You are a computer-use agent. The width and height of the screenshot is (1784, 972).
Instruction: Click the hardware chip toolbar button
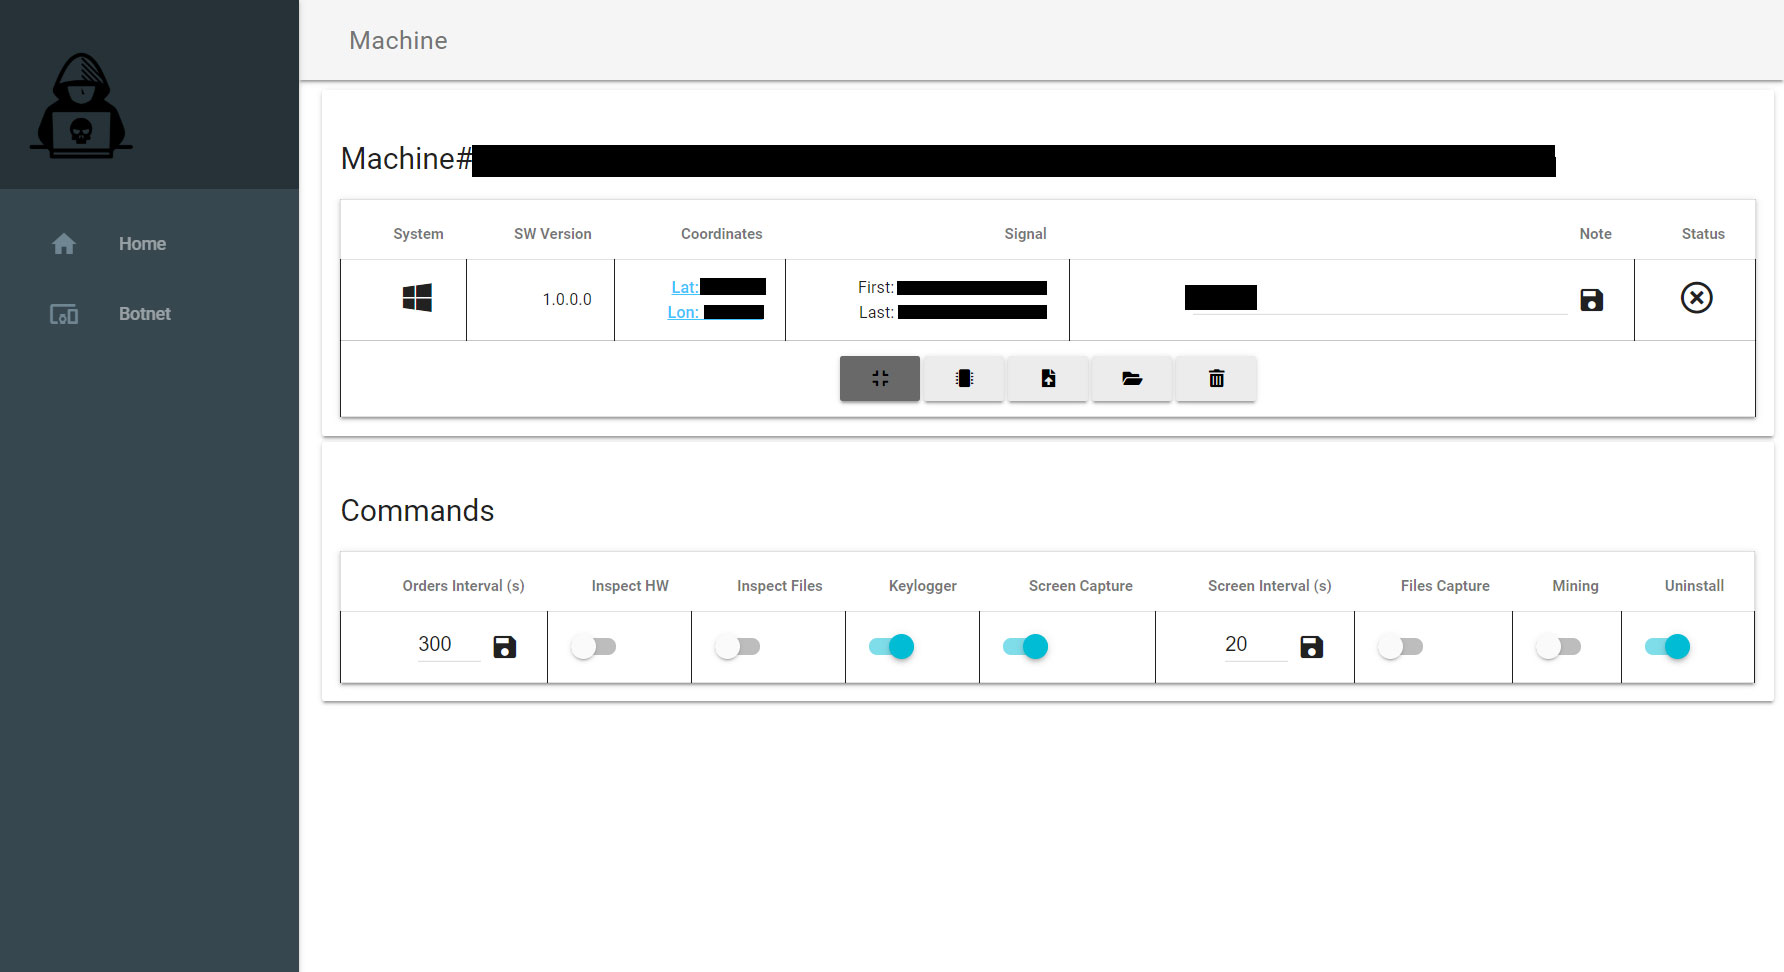click(964, 378)
